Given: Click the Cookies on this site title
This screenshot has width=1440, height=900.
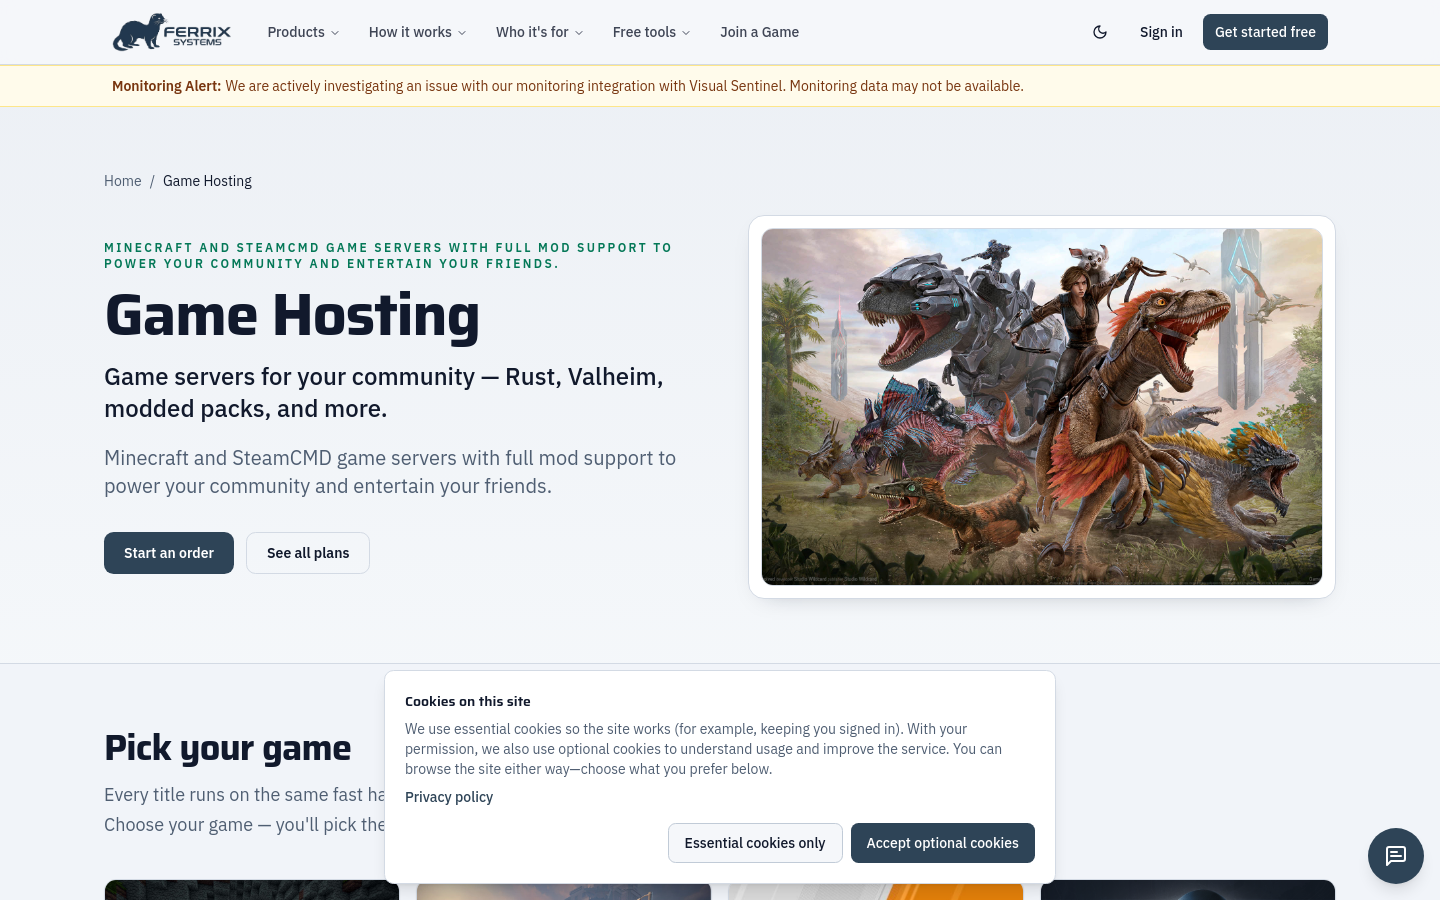Looking at the screenshot, I should point(468,702).
